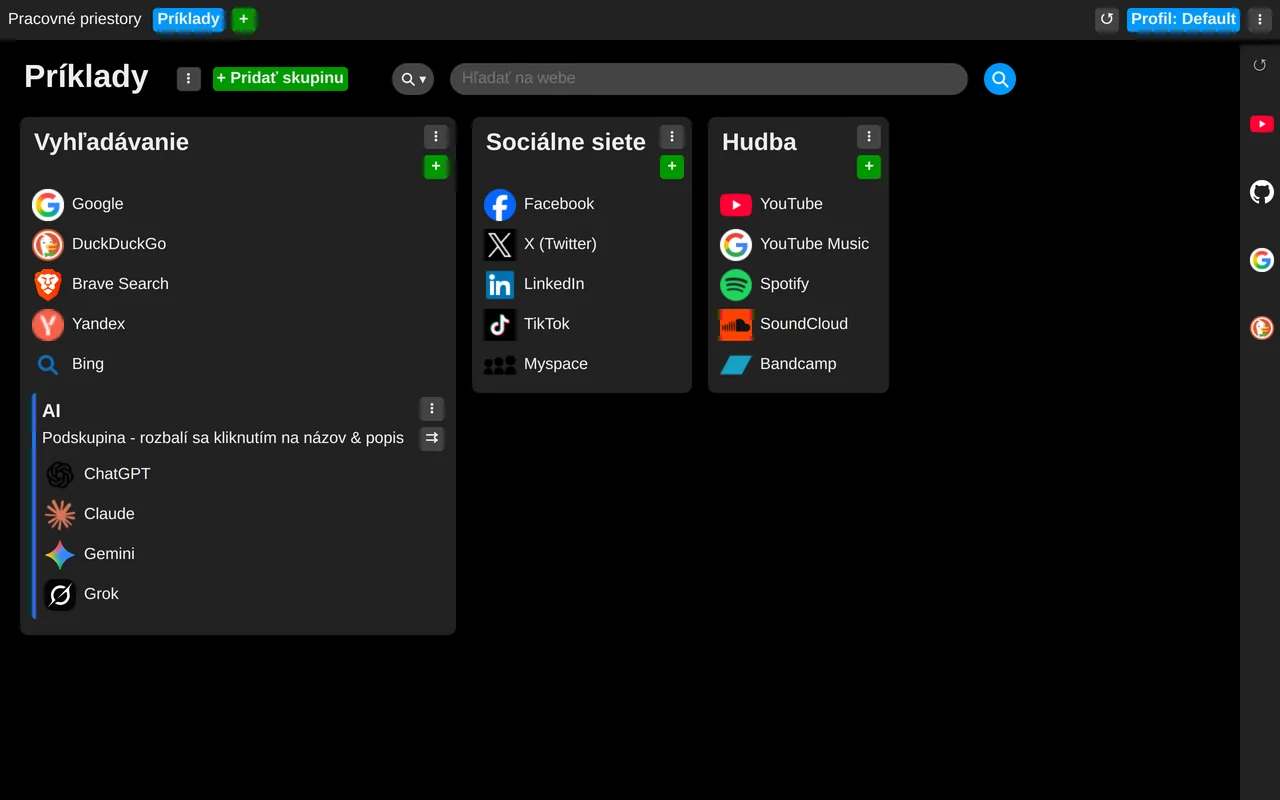
Task: Open the Príklady workspace options menu
Action: coord(189,79)
